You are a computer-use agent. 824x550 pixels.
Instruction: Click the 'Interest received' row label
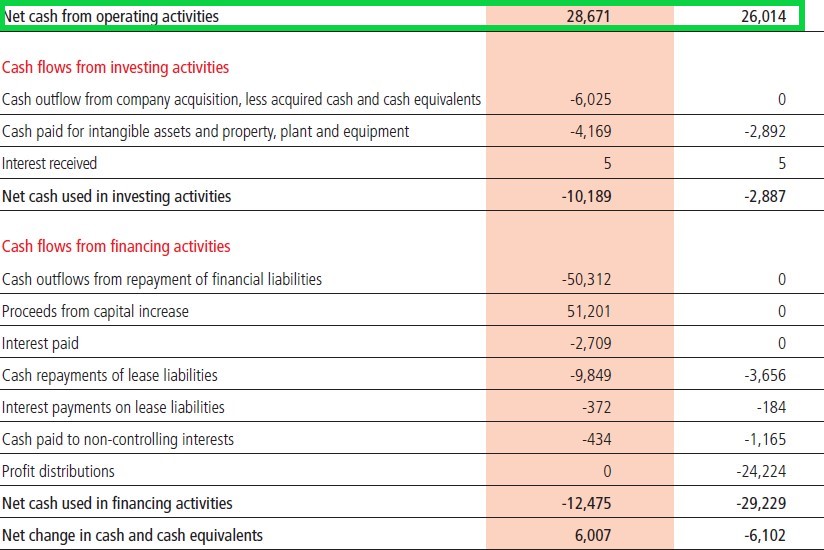coord(50,163)
